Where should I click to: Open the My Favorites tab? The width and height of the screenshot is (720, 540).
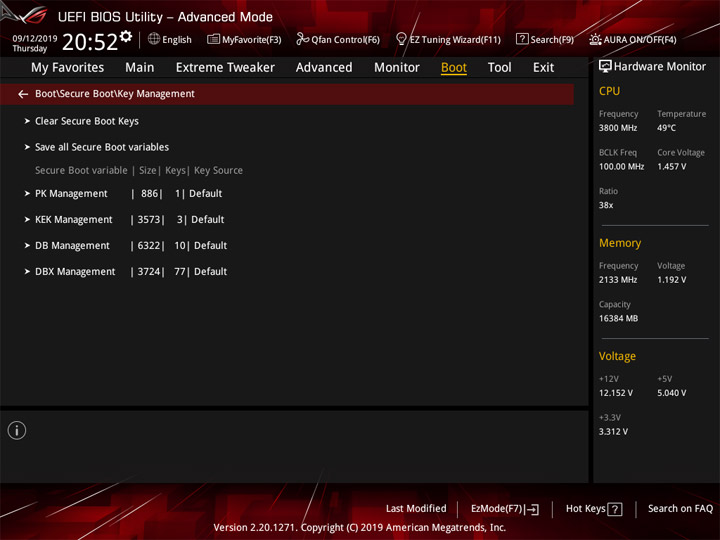coord(68,68)
